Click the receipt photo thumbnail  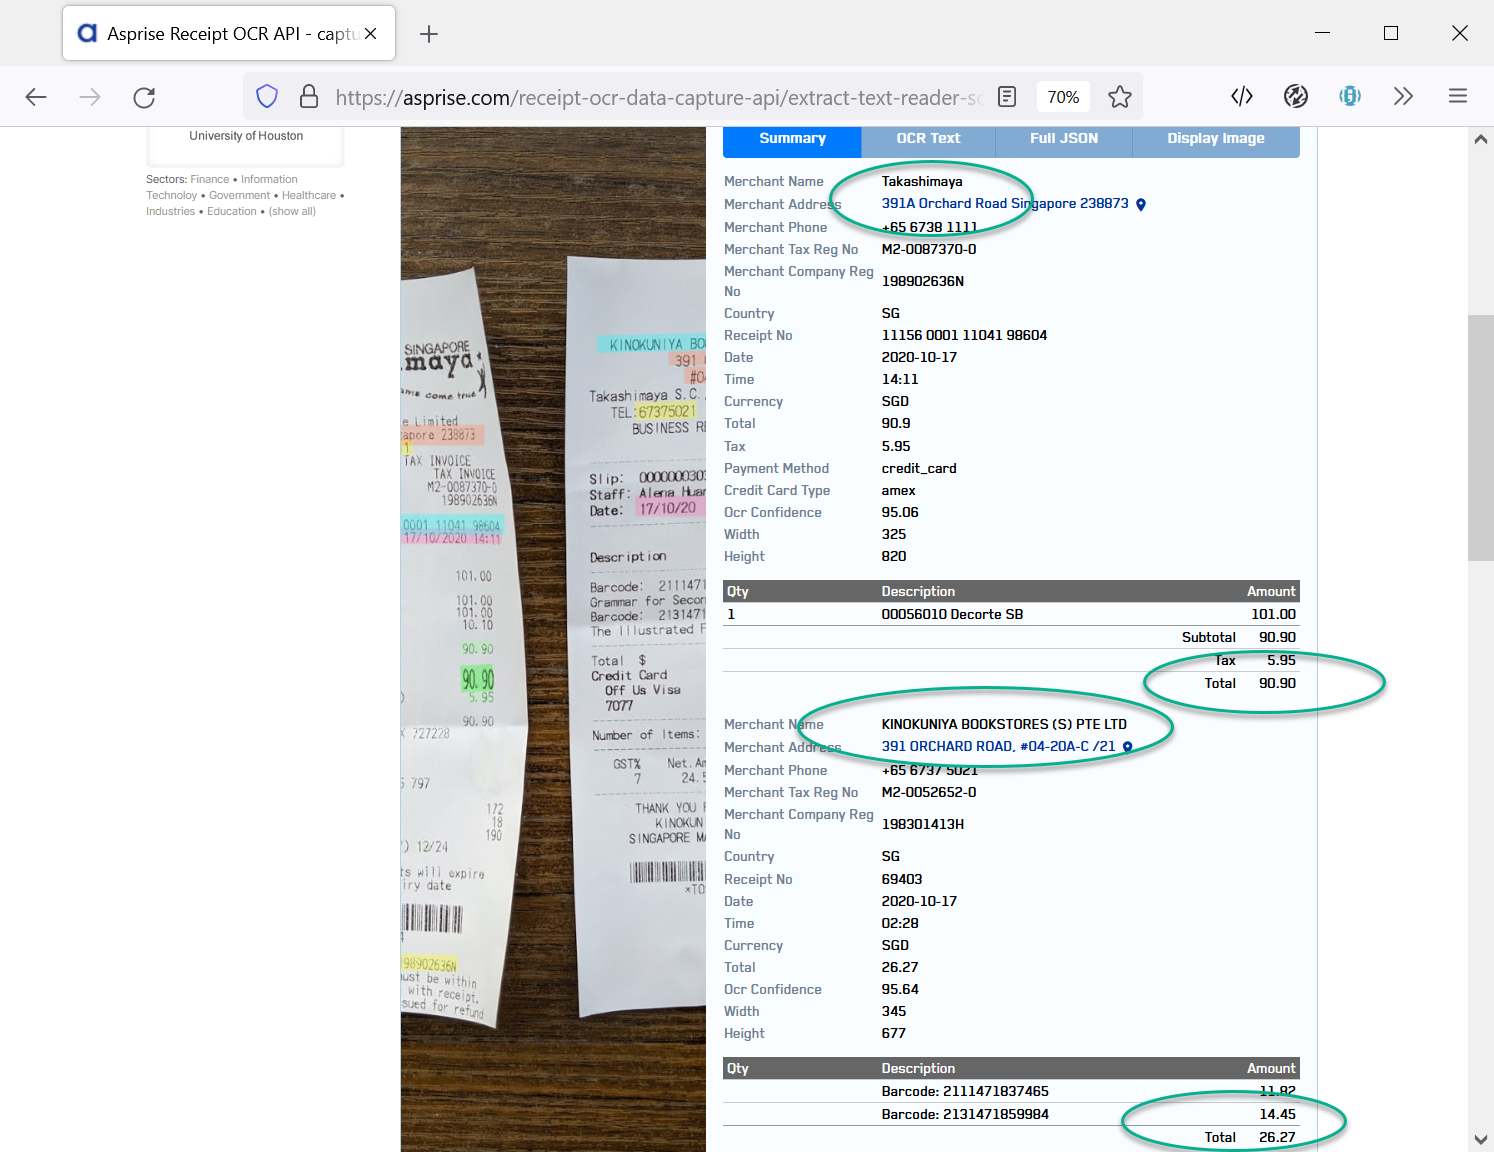pyautogui.click(x=553, y=640)
